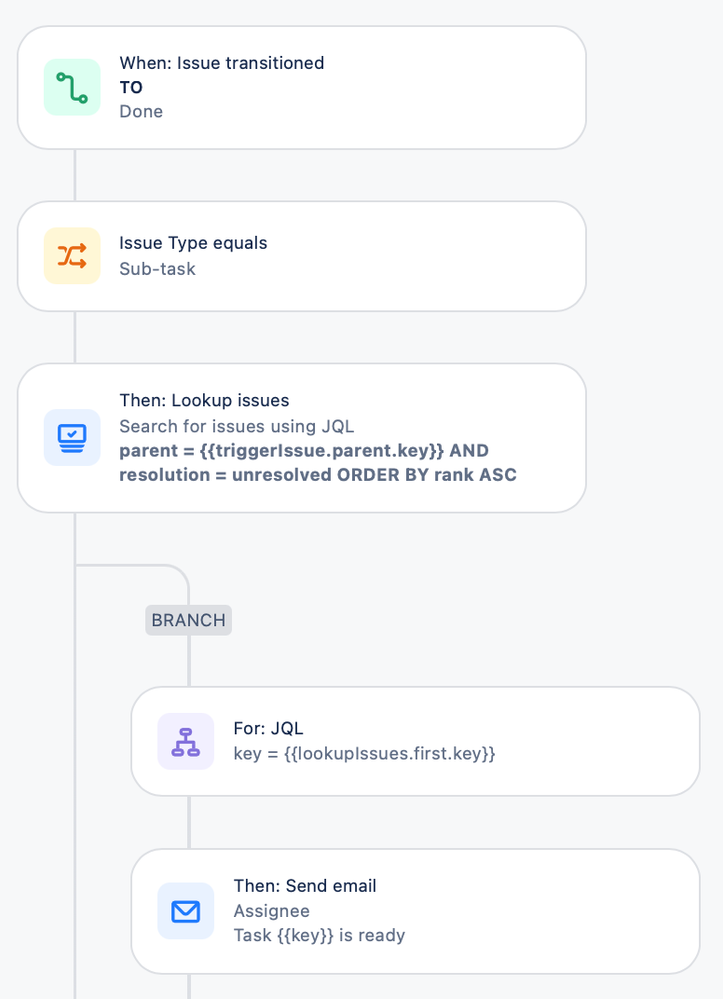Viewport: 723px width, 999px height.
Task: Click the 'Assignee' recipient text
Action: tap(271, 911)
